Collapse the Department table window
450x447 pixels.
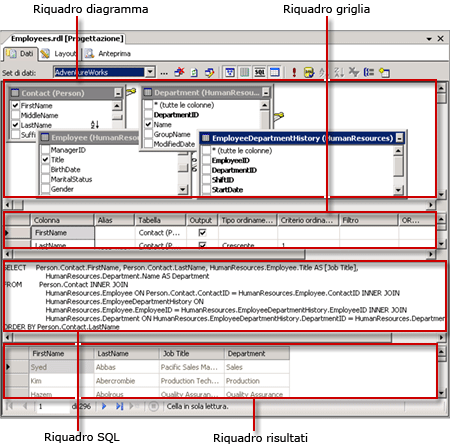[266, 92]
